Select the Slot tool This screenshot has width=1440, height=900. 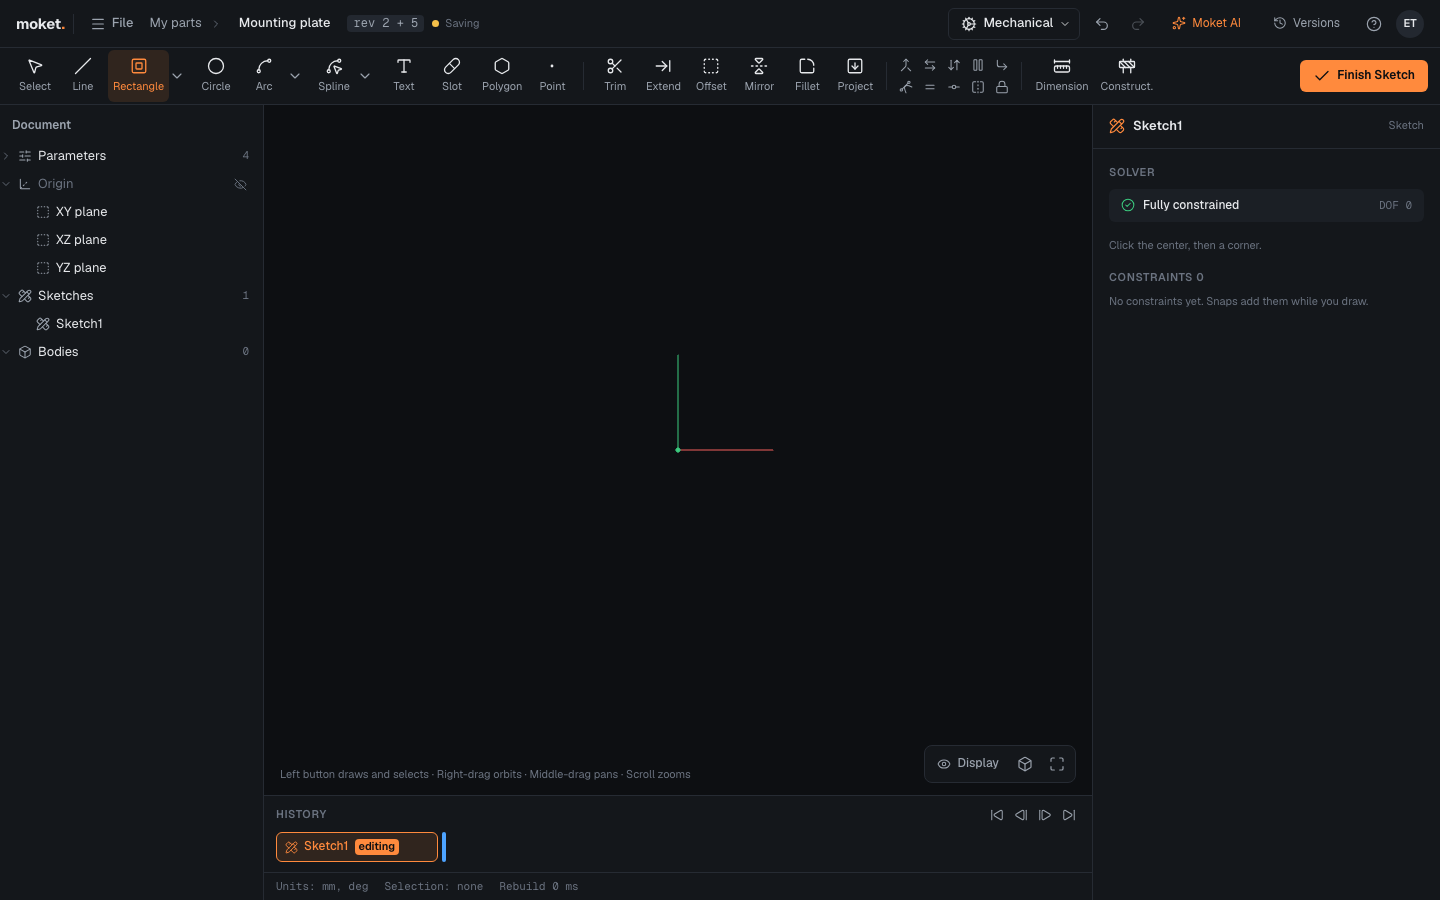tap(452, 75)
